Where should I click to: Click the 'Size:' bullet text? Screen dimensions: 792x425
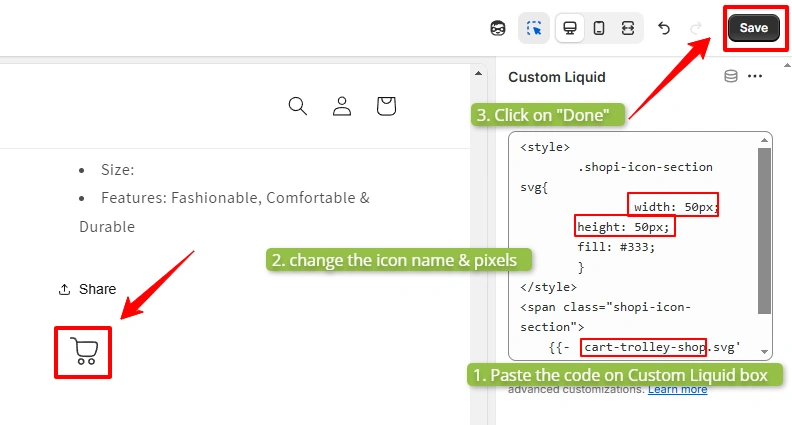click(118, 170)
